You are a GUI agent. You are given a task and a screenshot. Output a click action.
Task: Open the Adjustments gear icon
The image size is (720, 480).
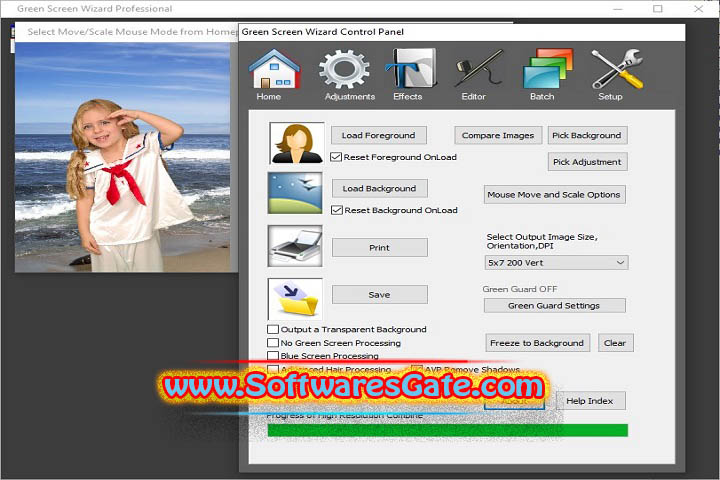[x=344, y=70]
